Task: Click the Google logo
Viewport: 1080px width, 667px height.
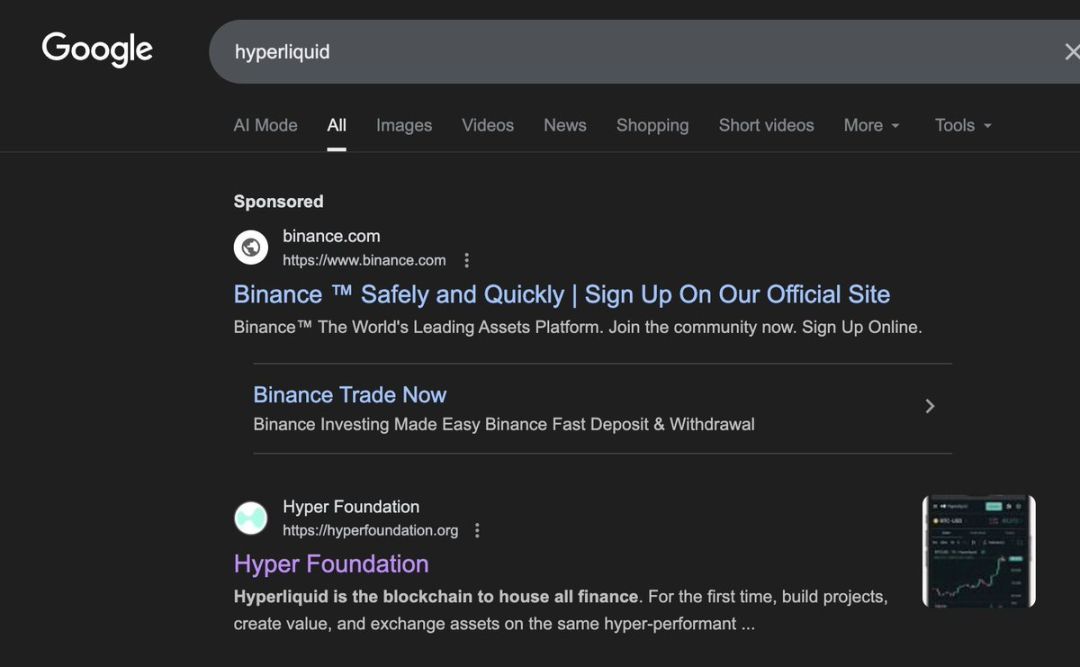Action: point(96,49)
